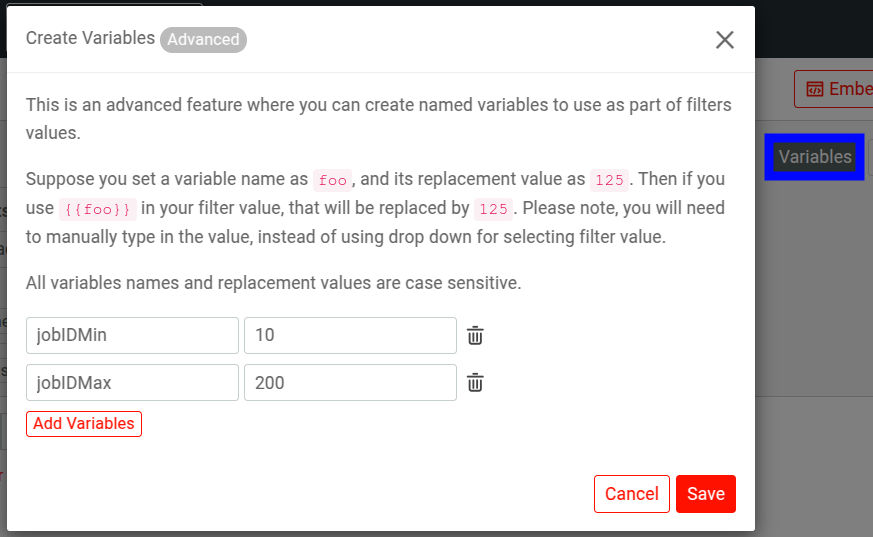The image size is (873, 537).
Task: Focus the jobIDMin variable name field
Action: (132, 336)
